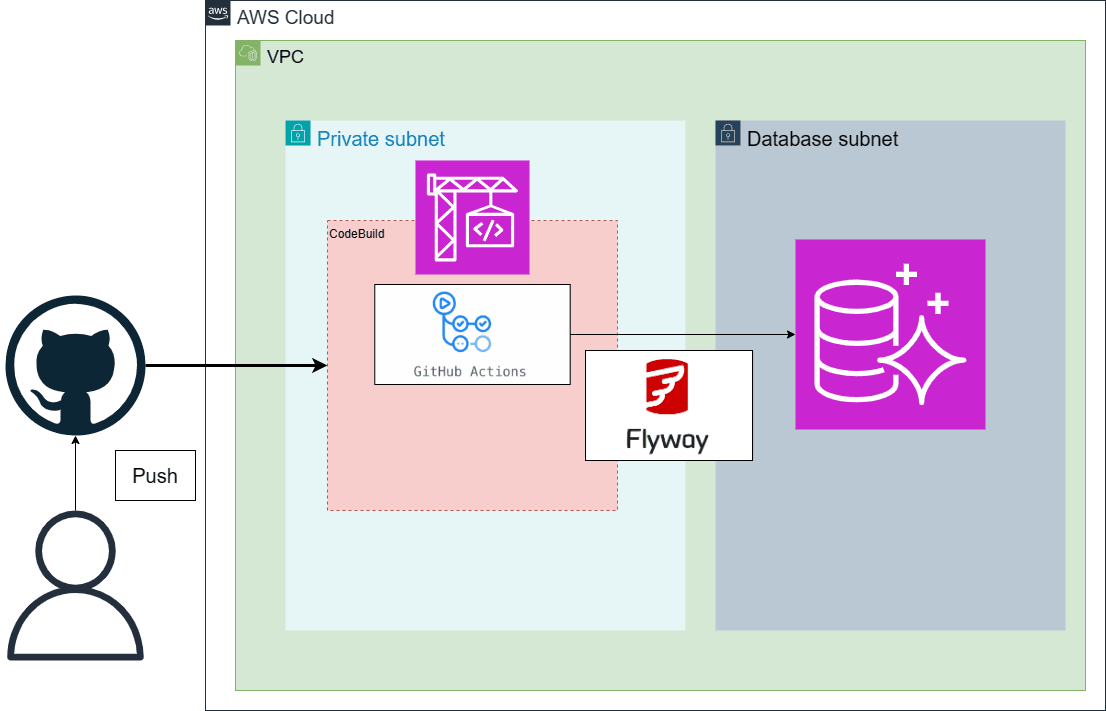Screen dimensions: 1106x711
Task: Click the GitHub Actions caption text
Action: point(470,372)
